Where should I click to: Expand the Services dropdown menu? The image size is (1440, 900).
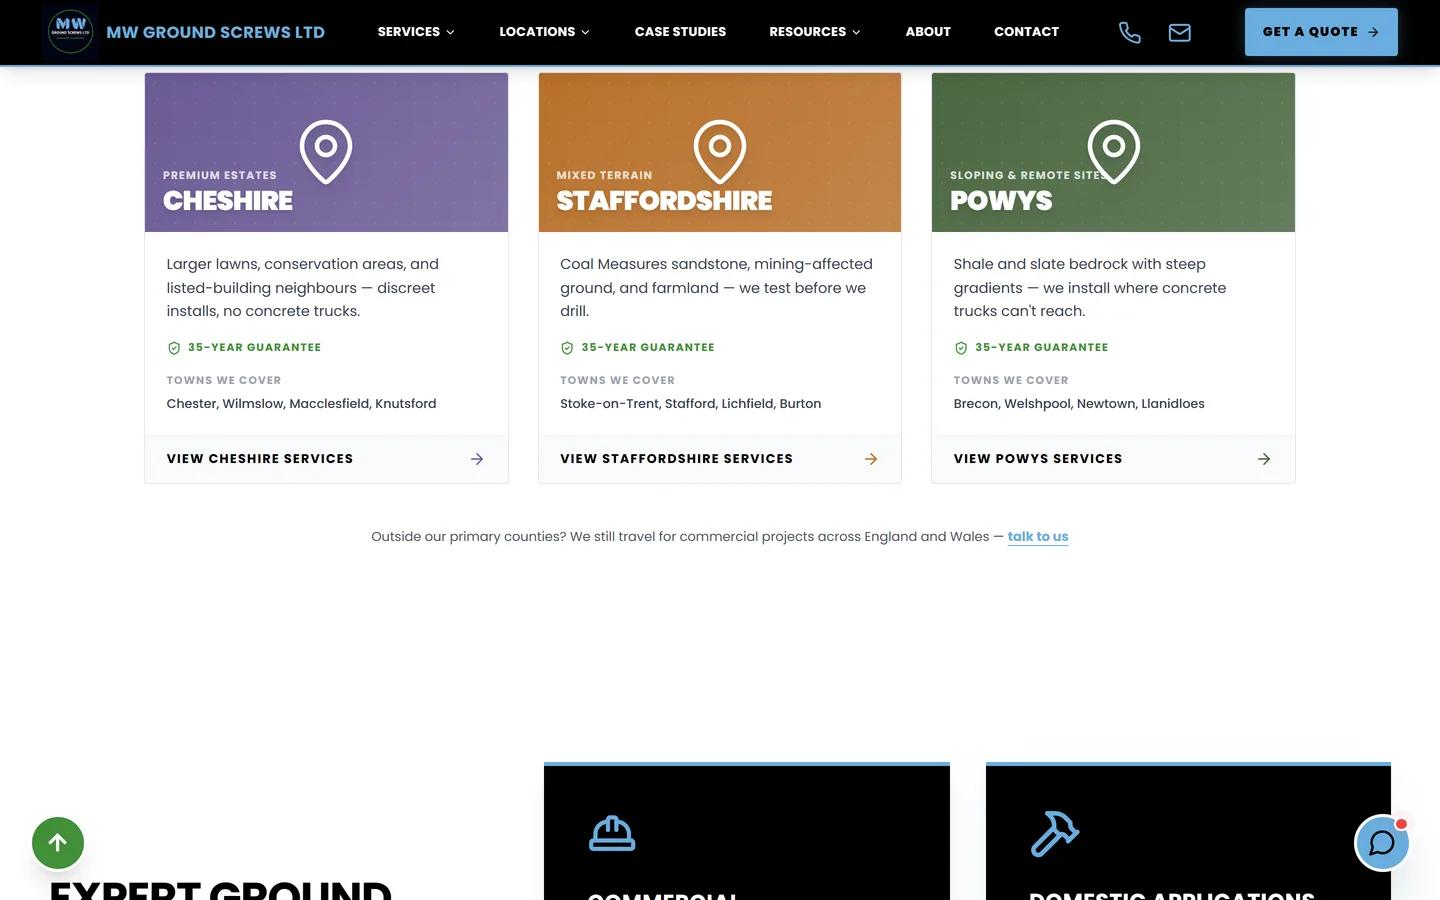click(416, 32)
